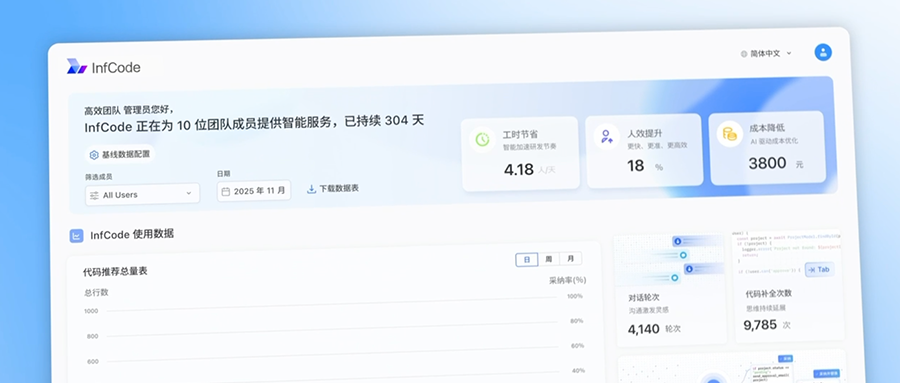The height and width of the screenshot is (383, 900).
Task: Click the gold coins icon on 成本降低
Action: point(730,134)
